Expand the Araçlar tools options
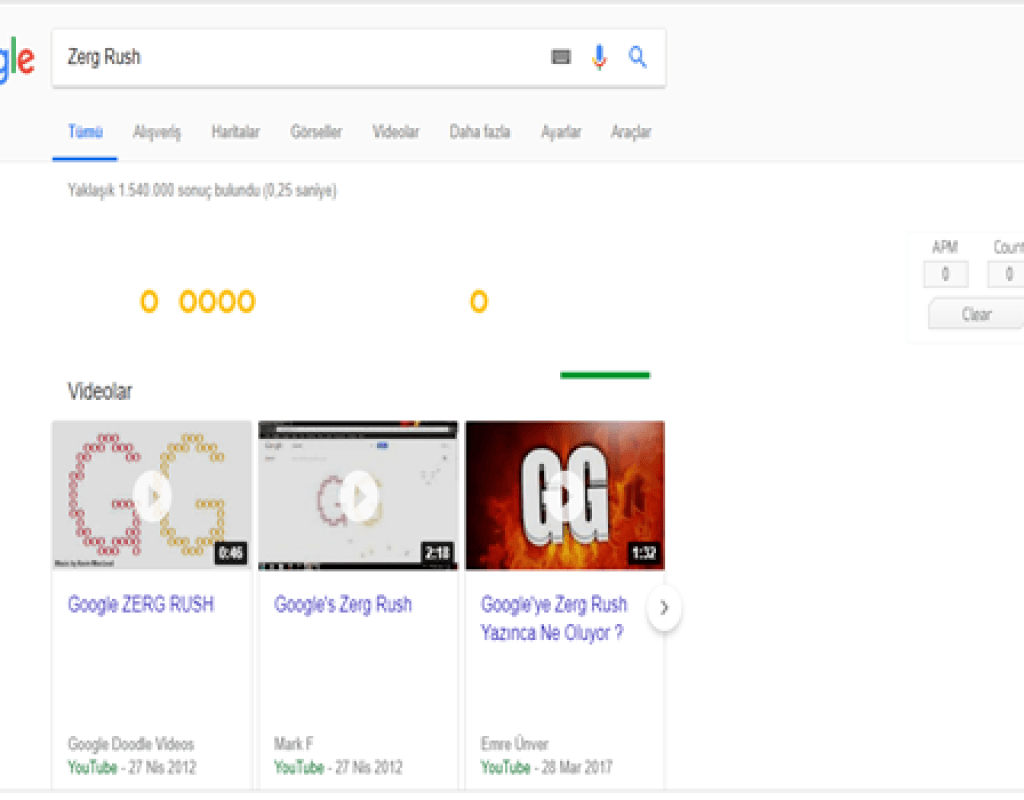Screen dimensions: 1024x800 click(631, 132)
